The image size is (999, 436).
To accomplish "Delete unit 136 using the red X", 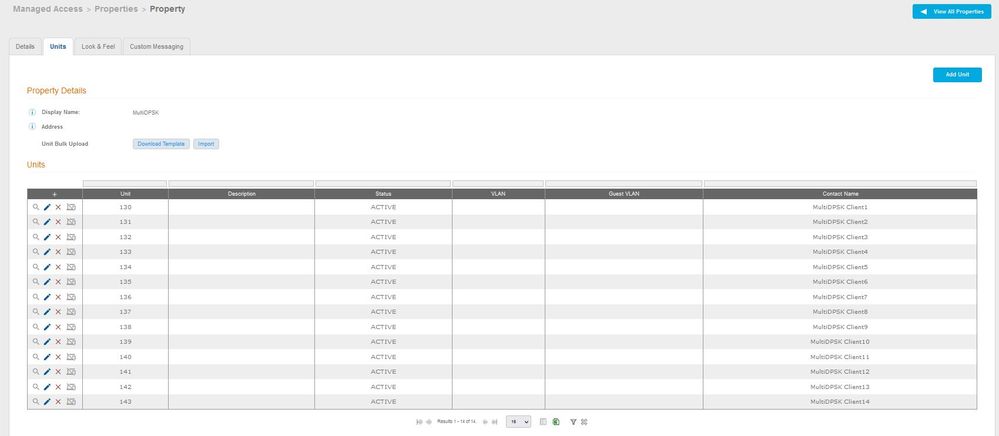I will (58, 297).
